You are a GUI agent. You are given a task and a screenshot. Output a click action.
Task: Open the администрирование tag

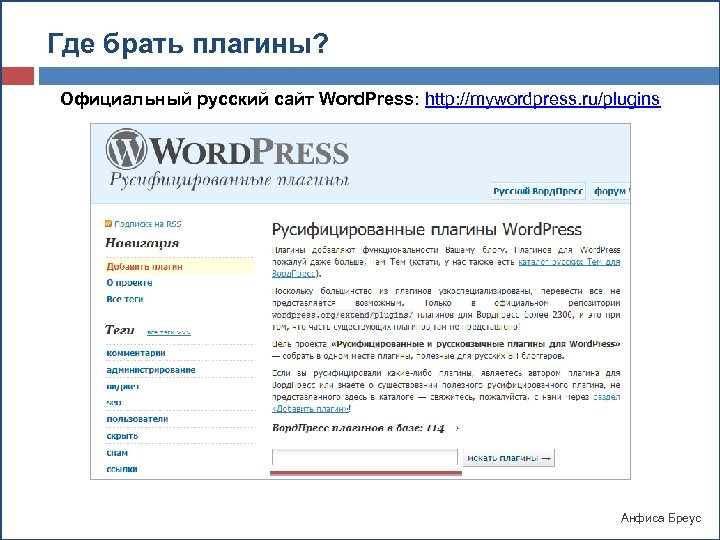pyautogui.click(x=151, y=370)
